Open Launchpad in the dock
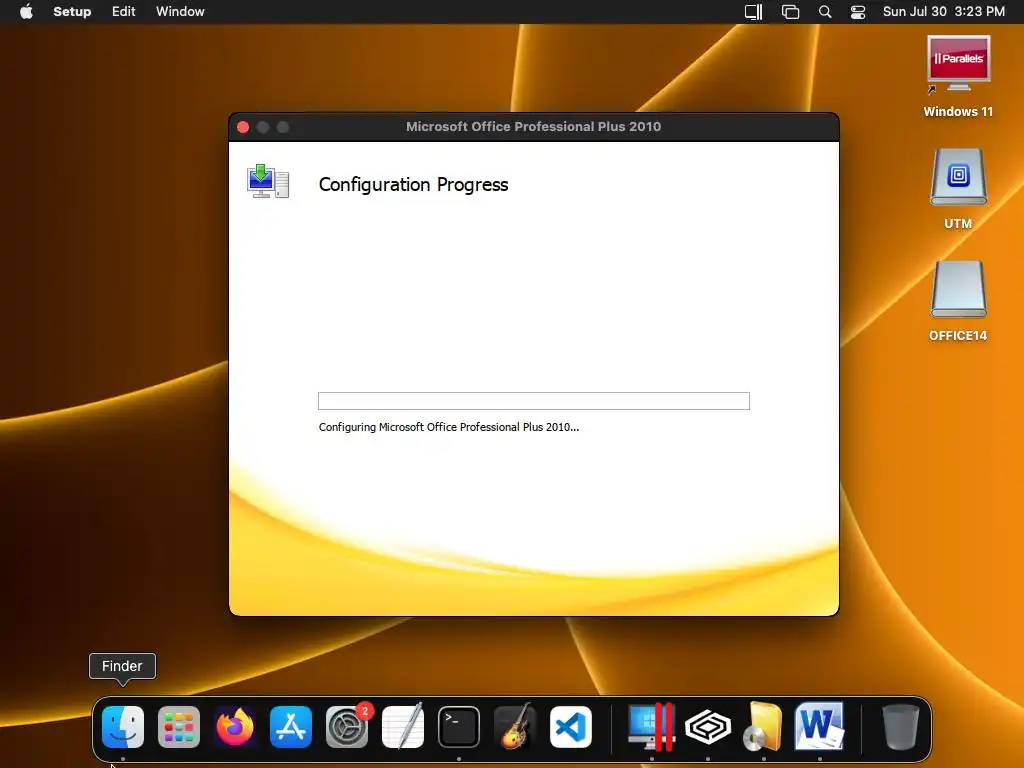Screen dimensions: 1024x768 click(179, 727)
